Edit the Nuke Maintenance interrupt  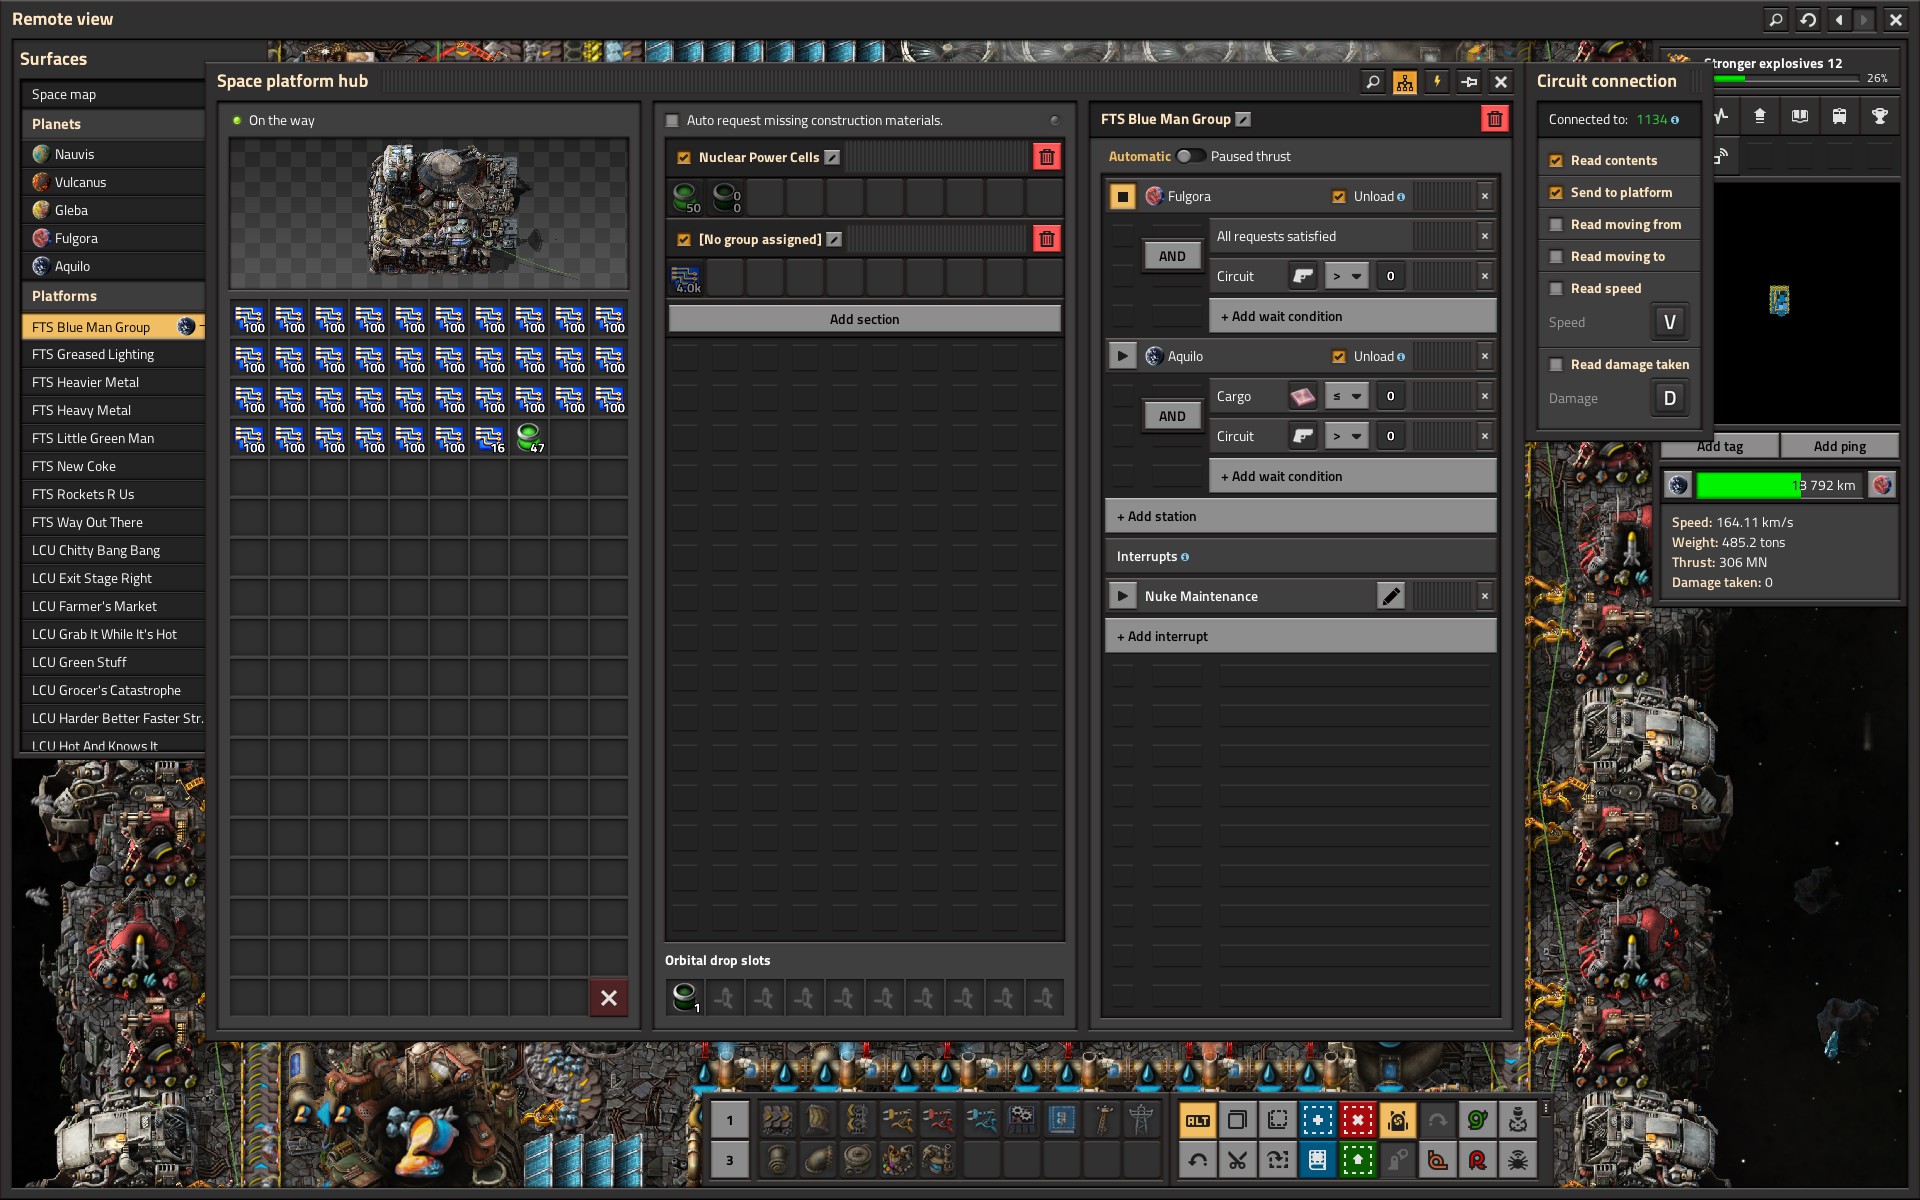pos(1390,596)
